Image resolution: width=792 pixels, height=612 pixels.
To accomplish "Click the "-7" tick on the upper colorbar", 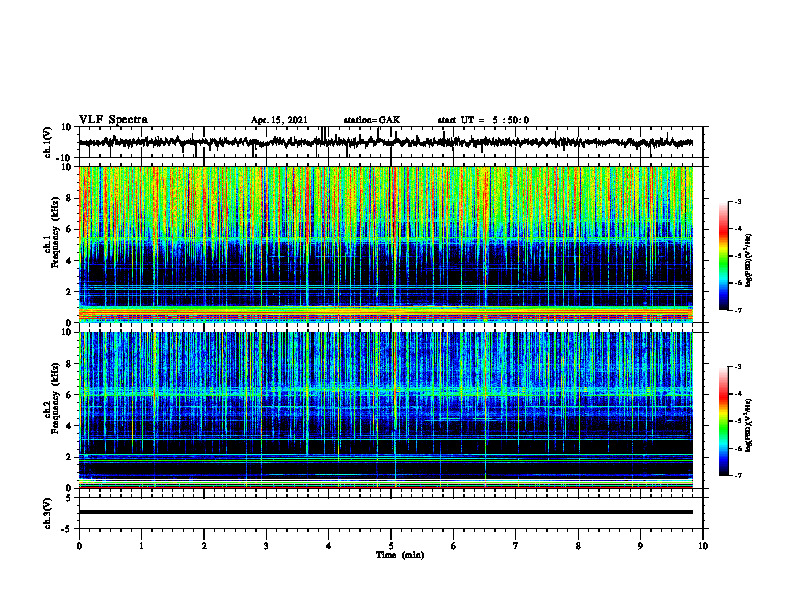I will 738,310.
